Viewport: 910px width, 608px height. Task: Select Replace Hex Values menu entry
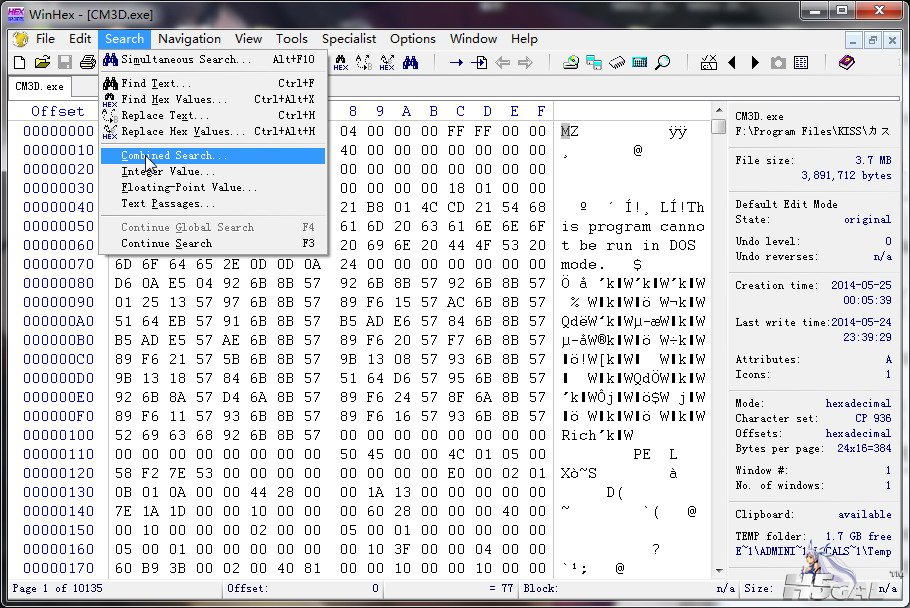tap(182, 132)
